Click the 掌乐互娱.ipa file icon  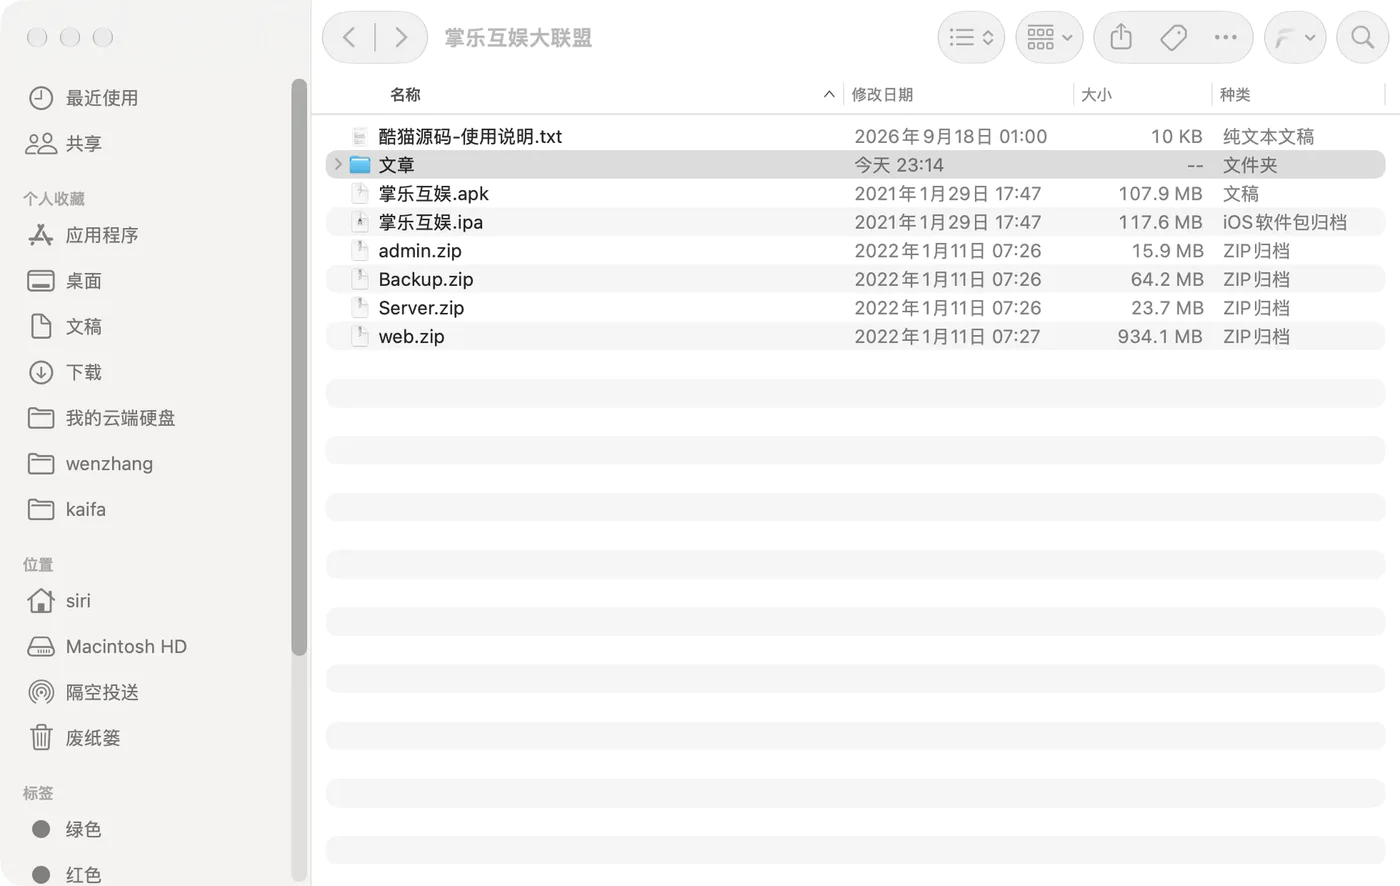click(x=360, y=222)
